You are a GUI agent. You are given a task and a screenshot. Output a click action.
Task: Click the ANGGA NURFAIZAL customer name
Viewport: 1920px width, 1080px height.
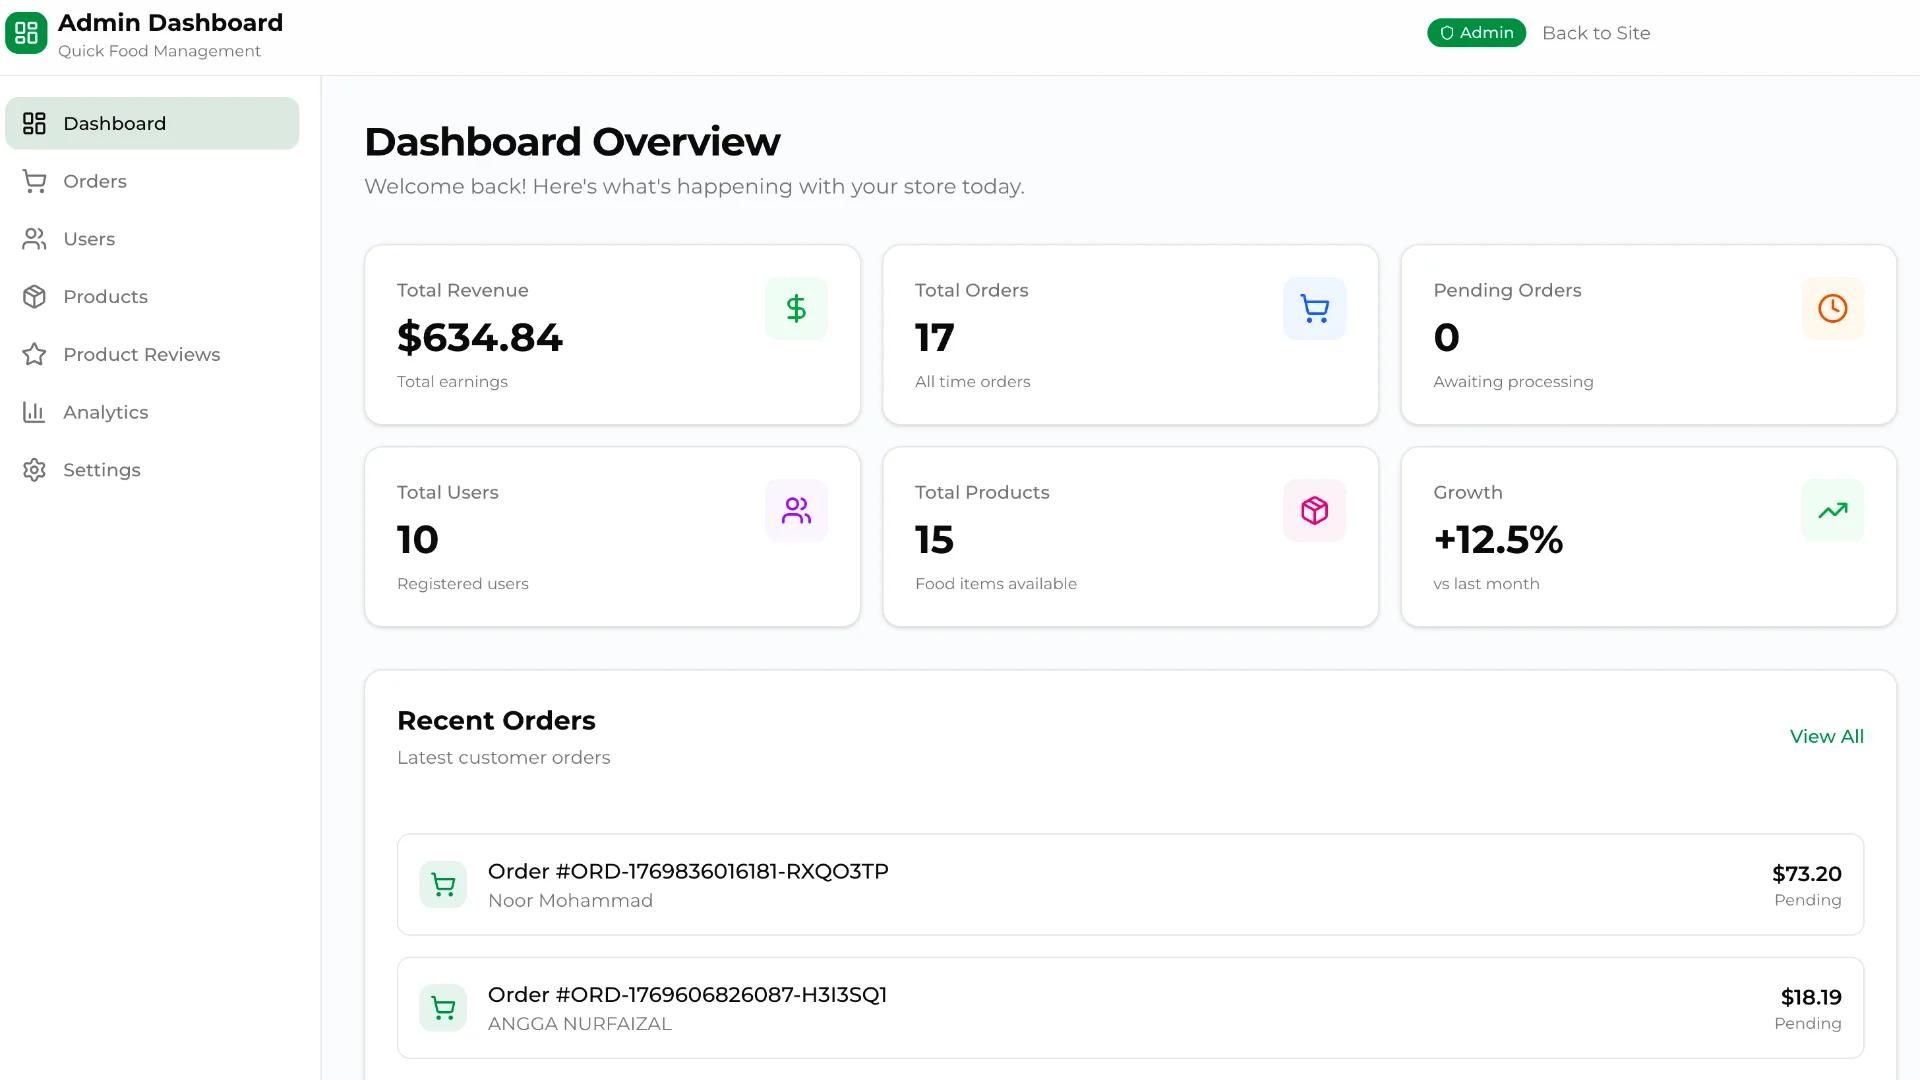(x=580, y=1023)
